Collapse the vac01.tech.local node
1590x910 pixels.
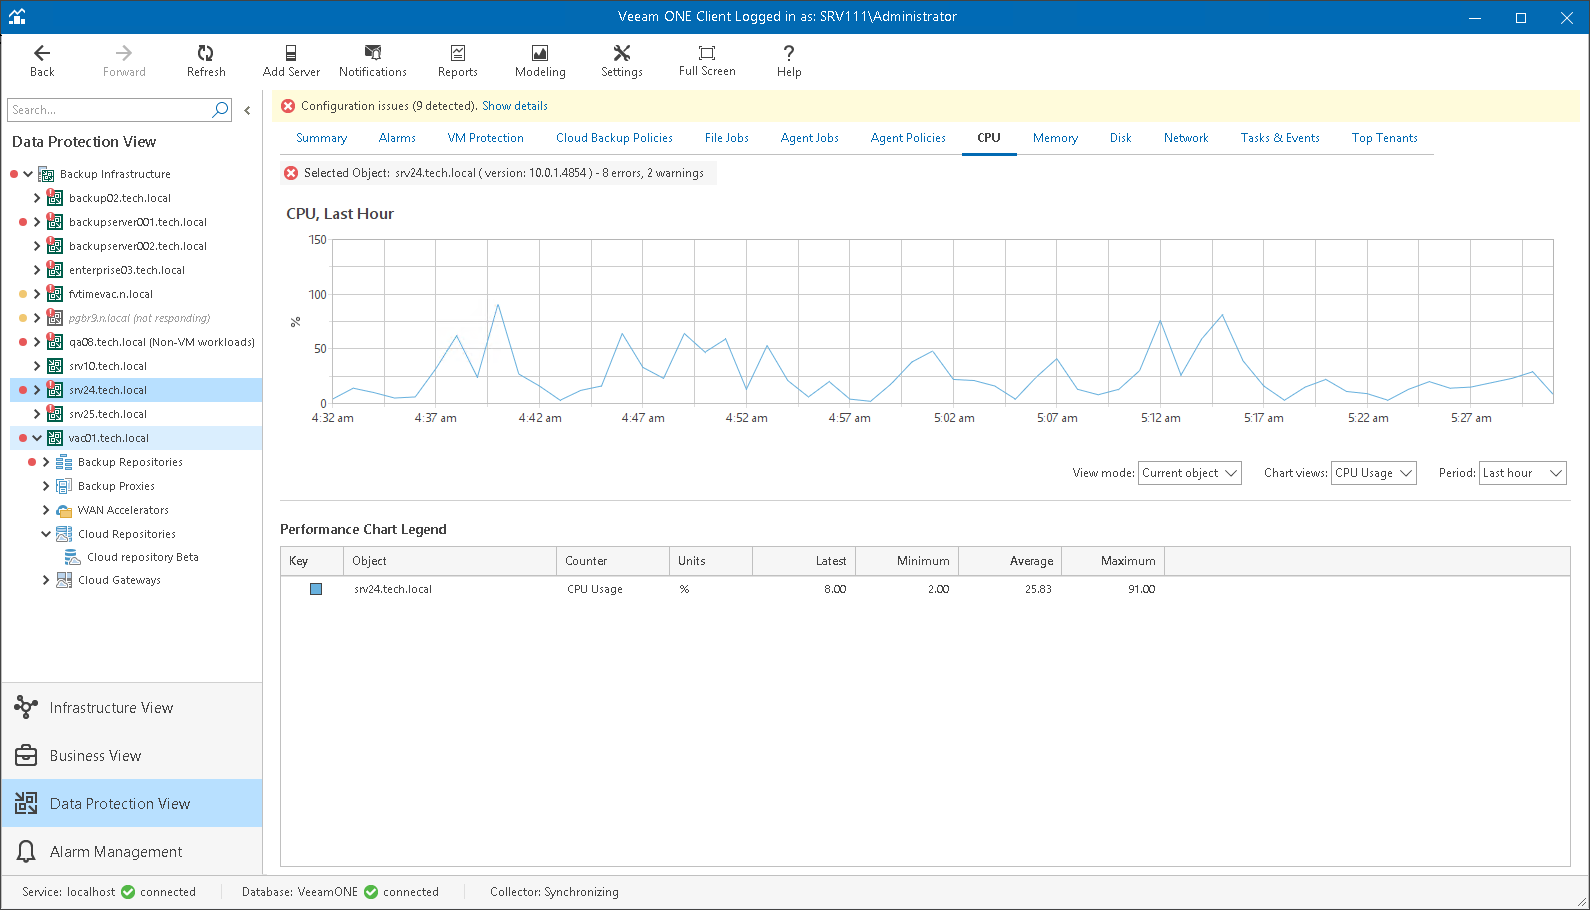tap(37, 438)
